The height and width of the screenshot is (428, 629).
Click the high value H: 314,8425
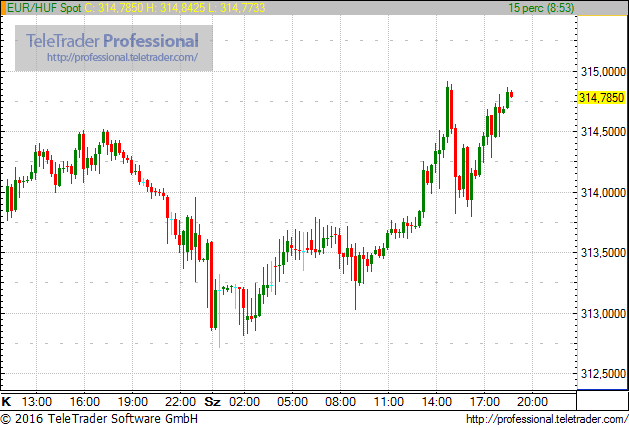175,8
